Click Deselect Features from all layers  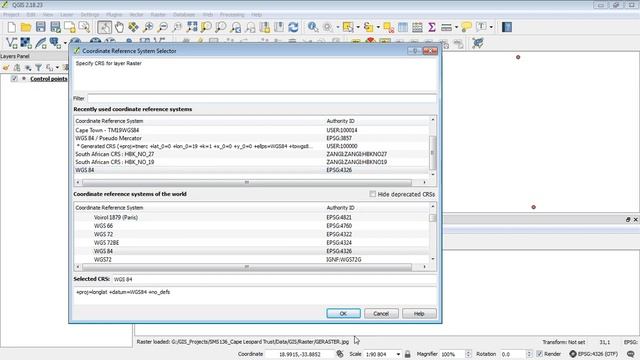point(389,27)
